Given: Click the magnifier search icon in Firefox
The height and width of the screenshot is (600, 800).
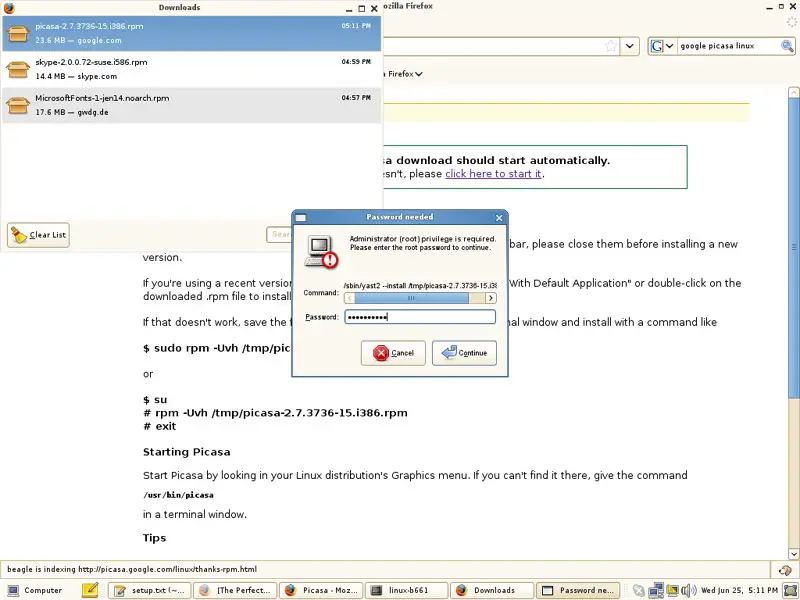Looking at the screenshot, I should point(787,46).
